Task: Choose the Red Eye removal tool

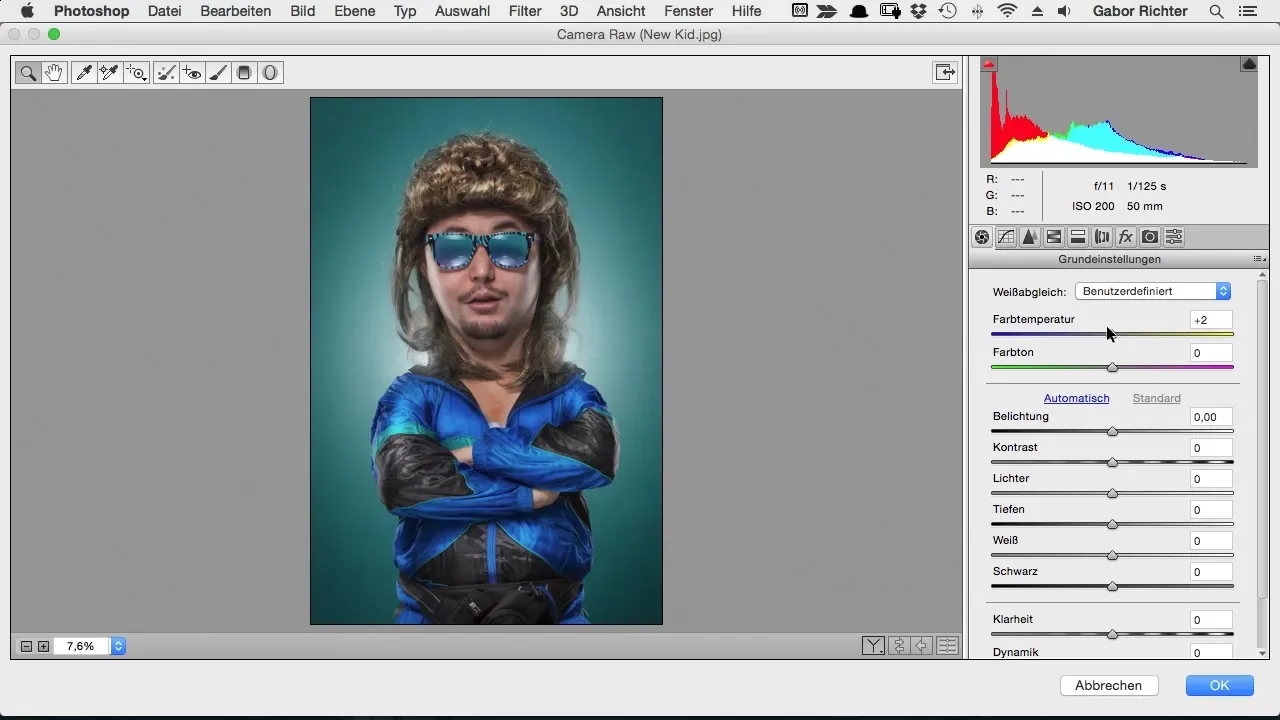Action: click(x=192, y=72)
